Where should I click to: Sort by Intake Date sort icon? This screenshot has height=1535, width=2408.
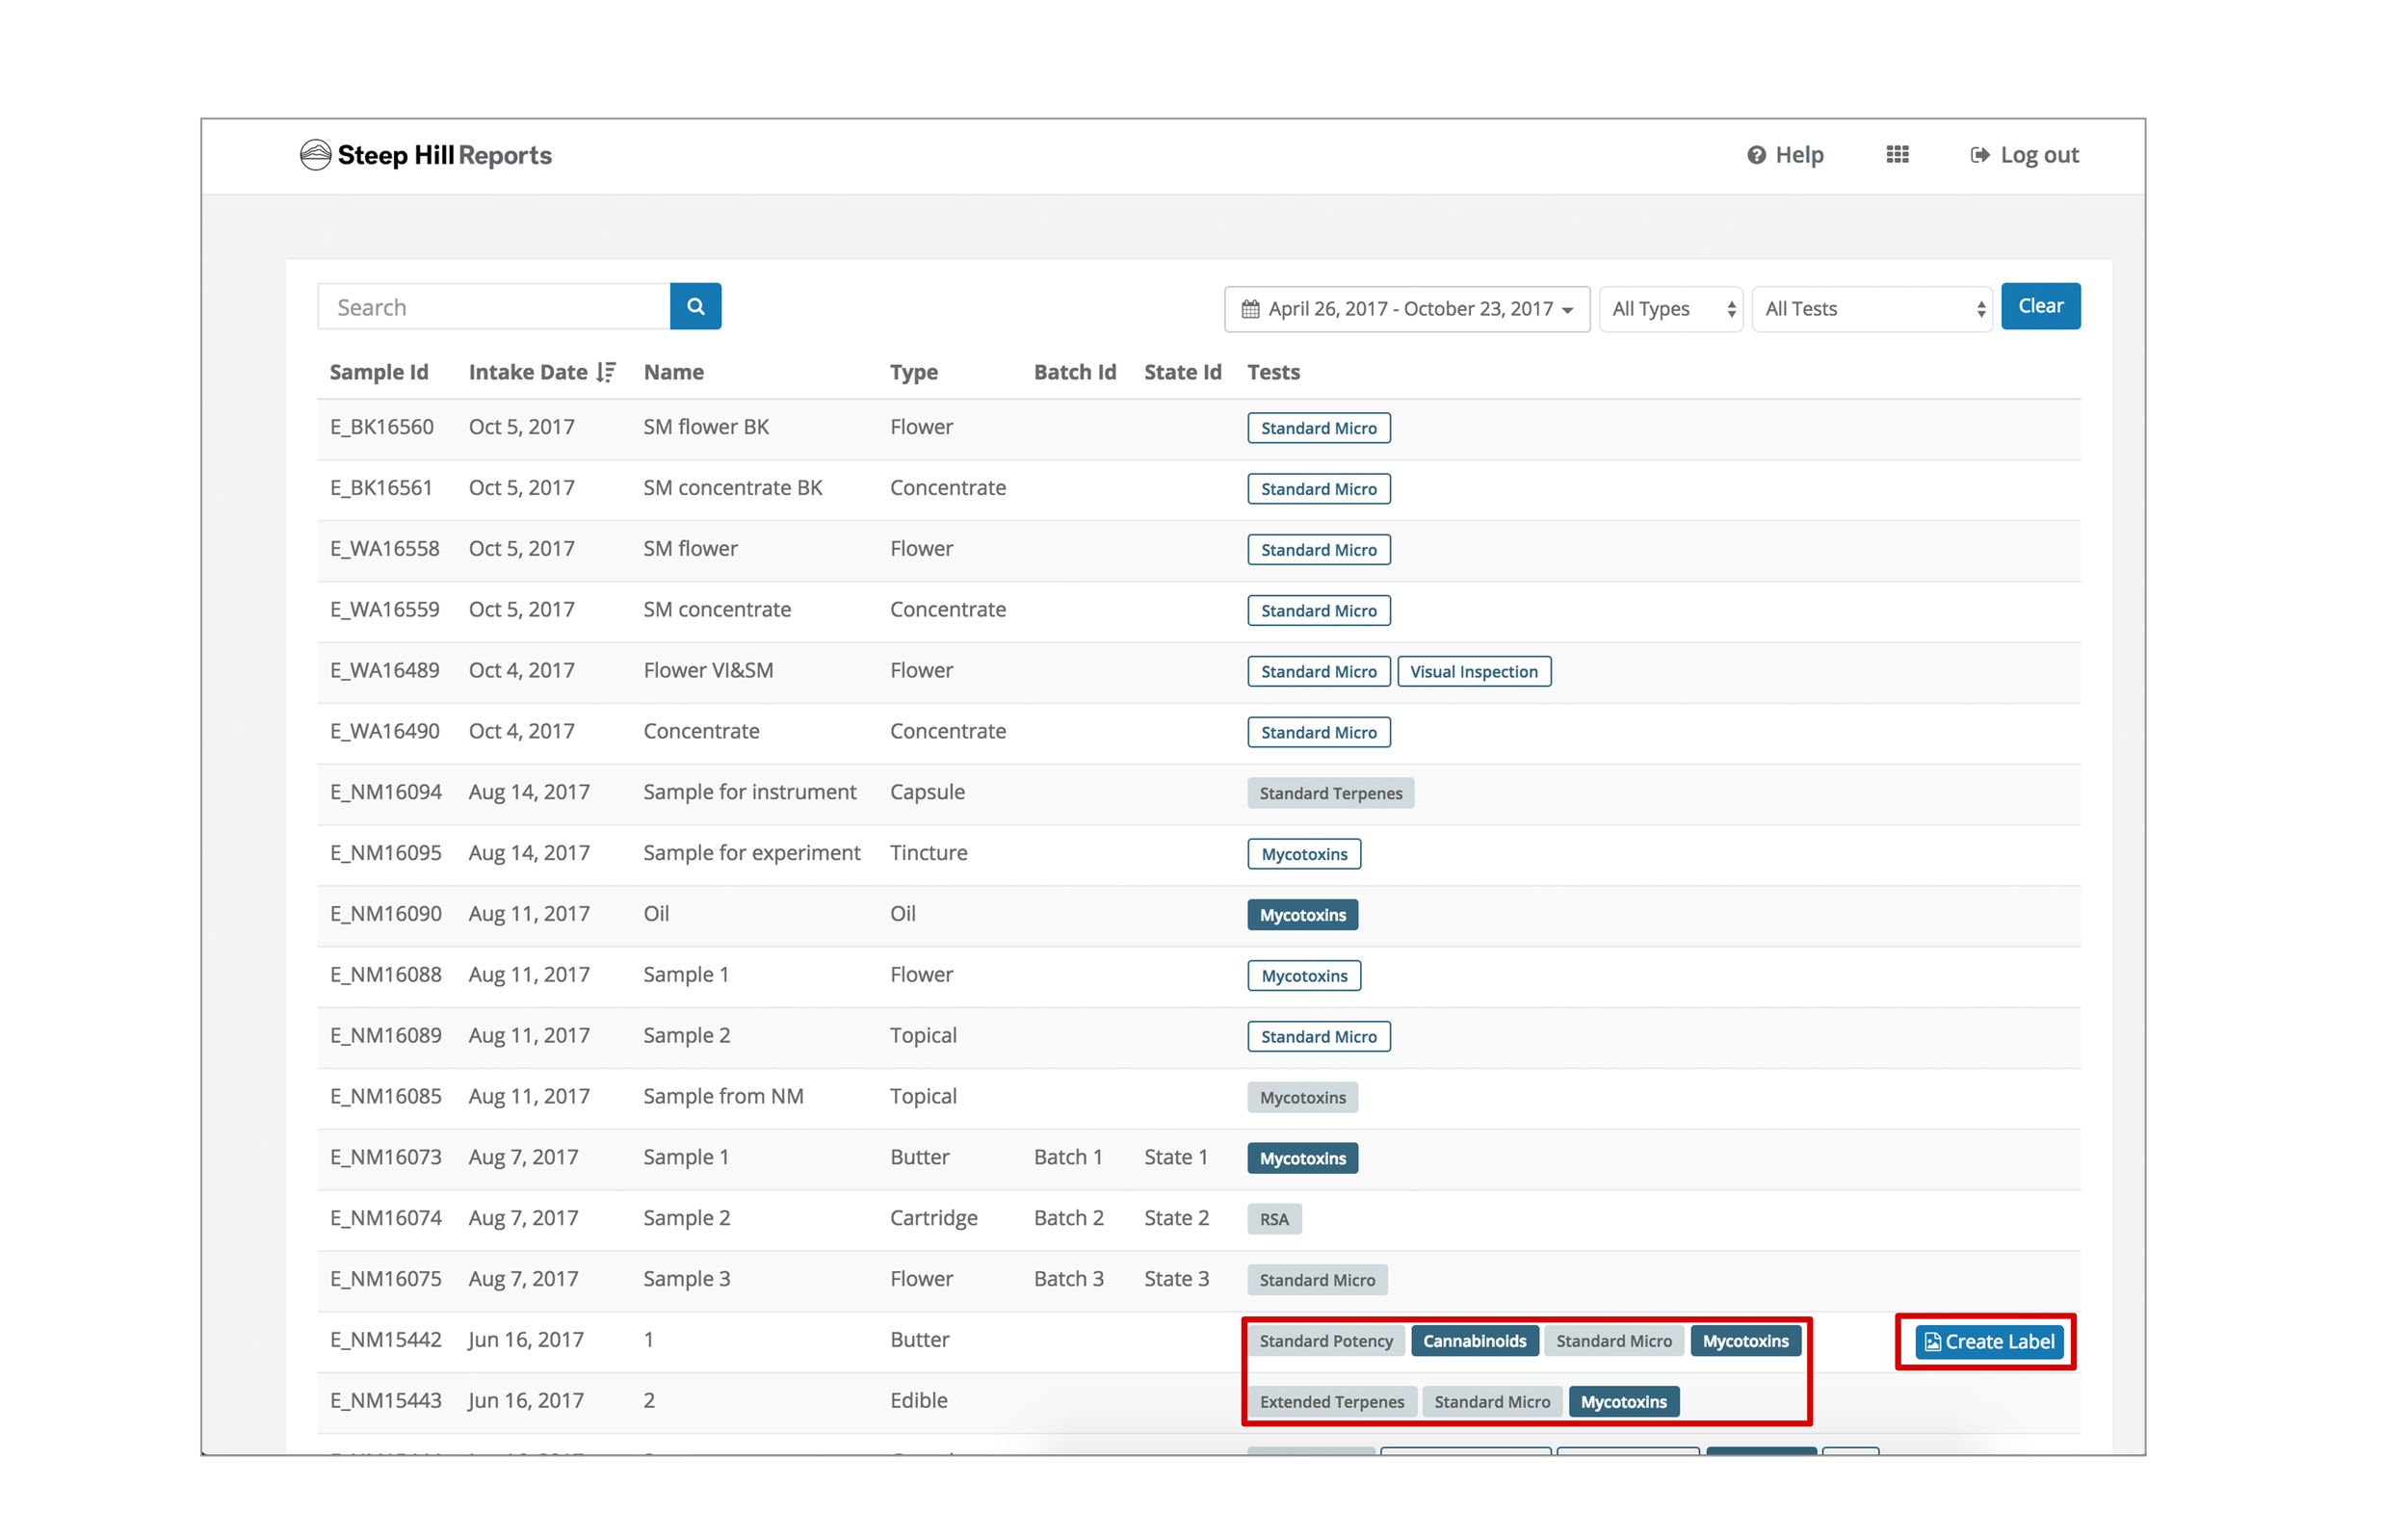(x=605, y=372)
